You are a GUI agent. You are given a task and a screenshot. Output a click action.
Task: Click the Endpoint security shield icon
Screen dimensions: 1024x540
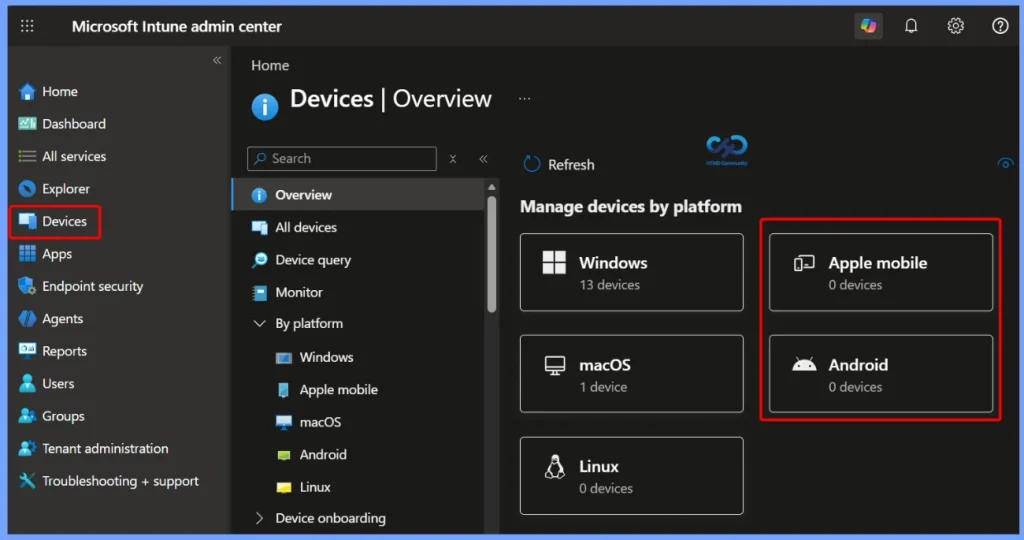click(x=27, y=286)
